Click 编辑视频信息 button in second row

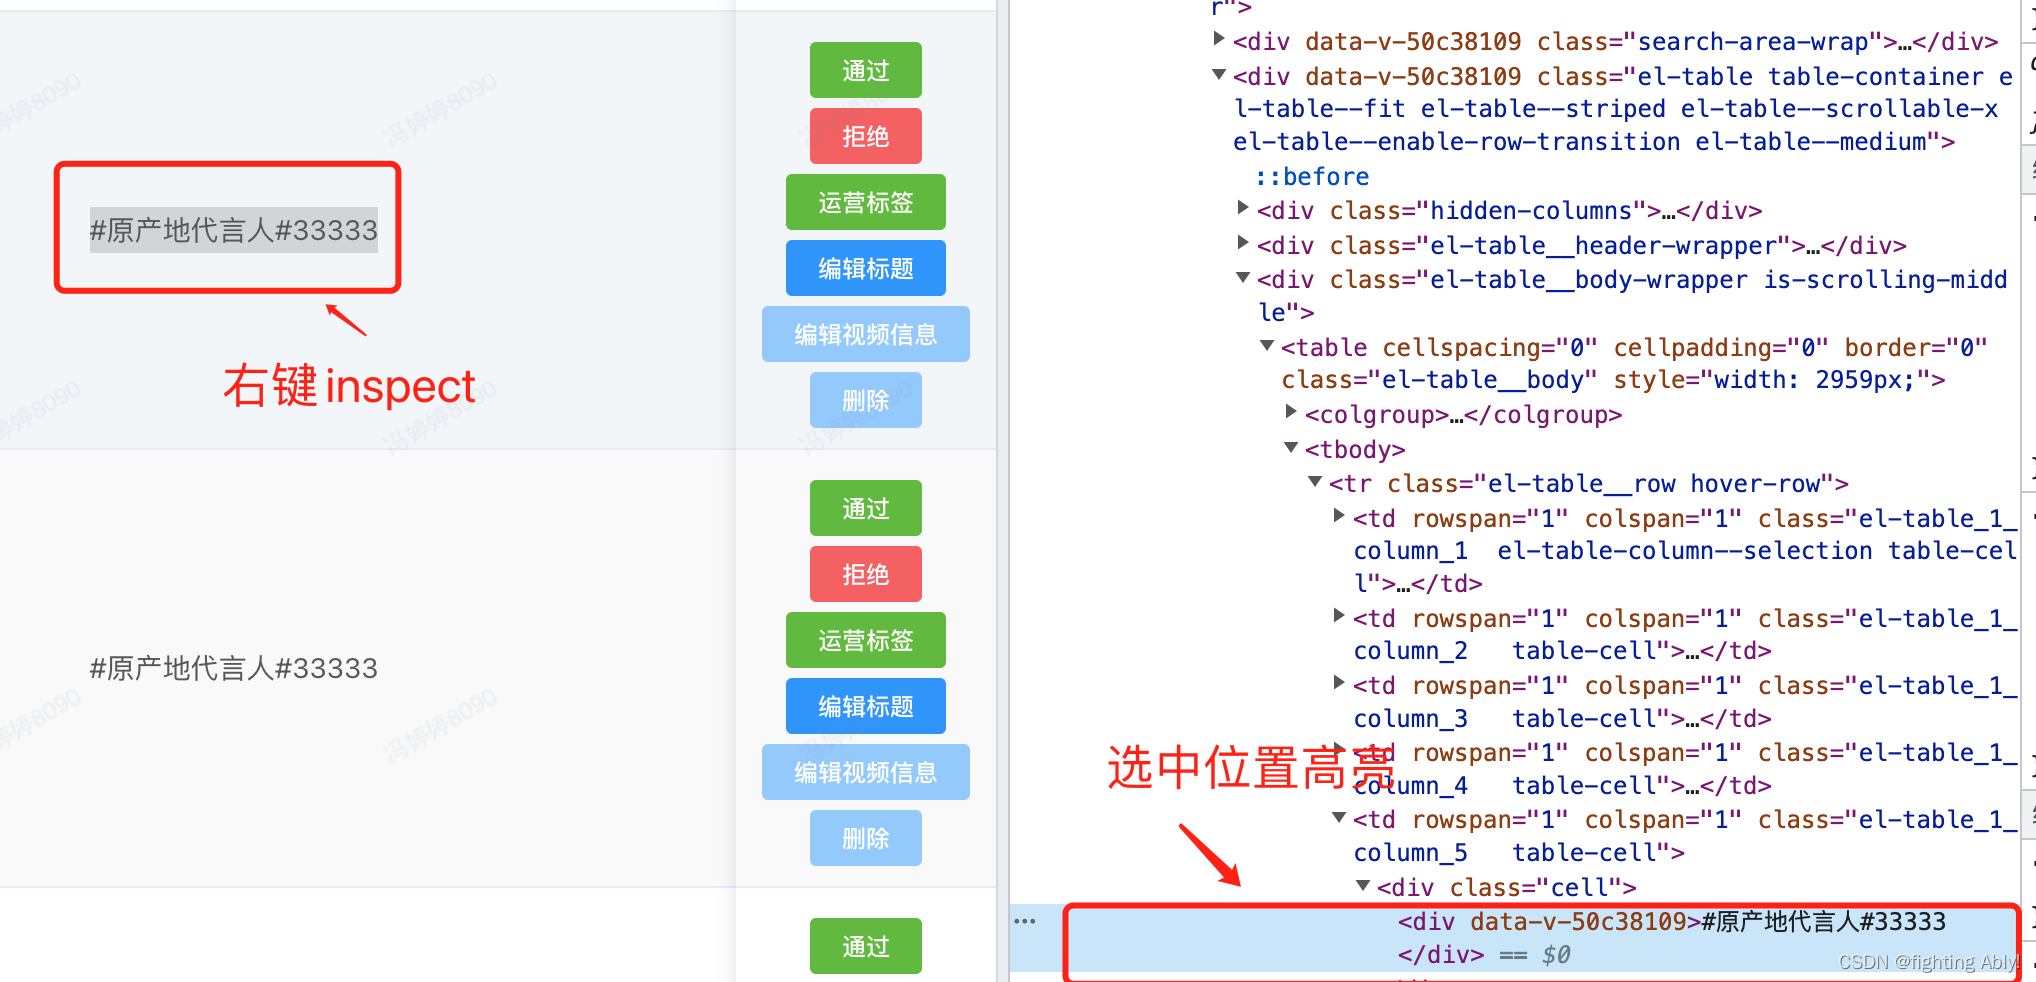(865, 772)
